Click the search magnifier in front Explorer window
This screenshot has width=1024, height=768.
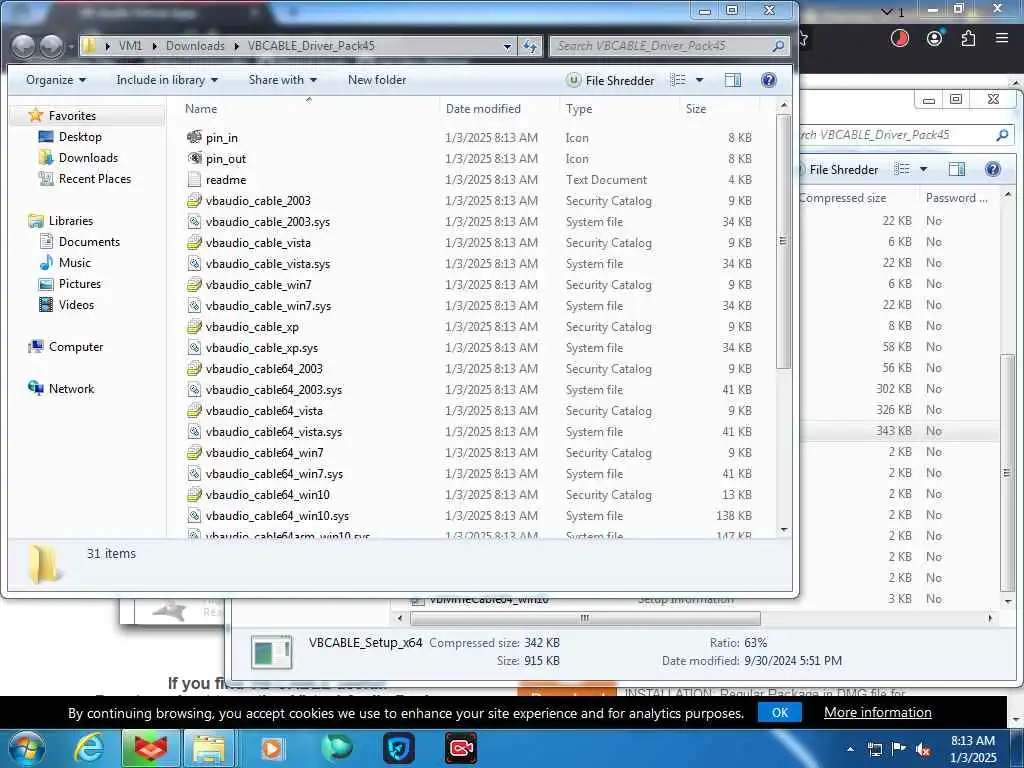pos(778,46)
